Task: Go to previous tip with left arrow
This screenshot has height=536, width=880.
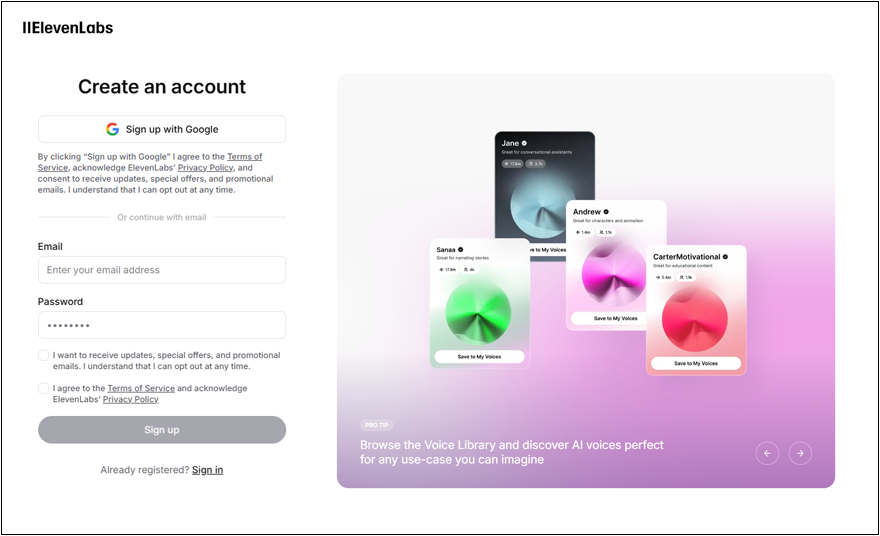Action: pos(767,453)
